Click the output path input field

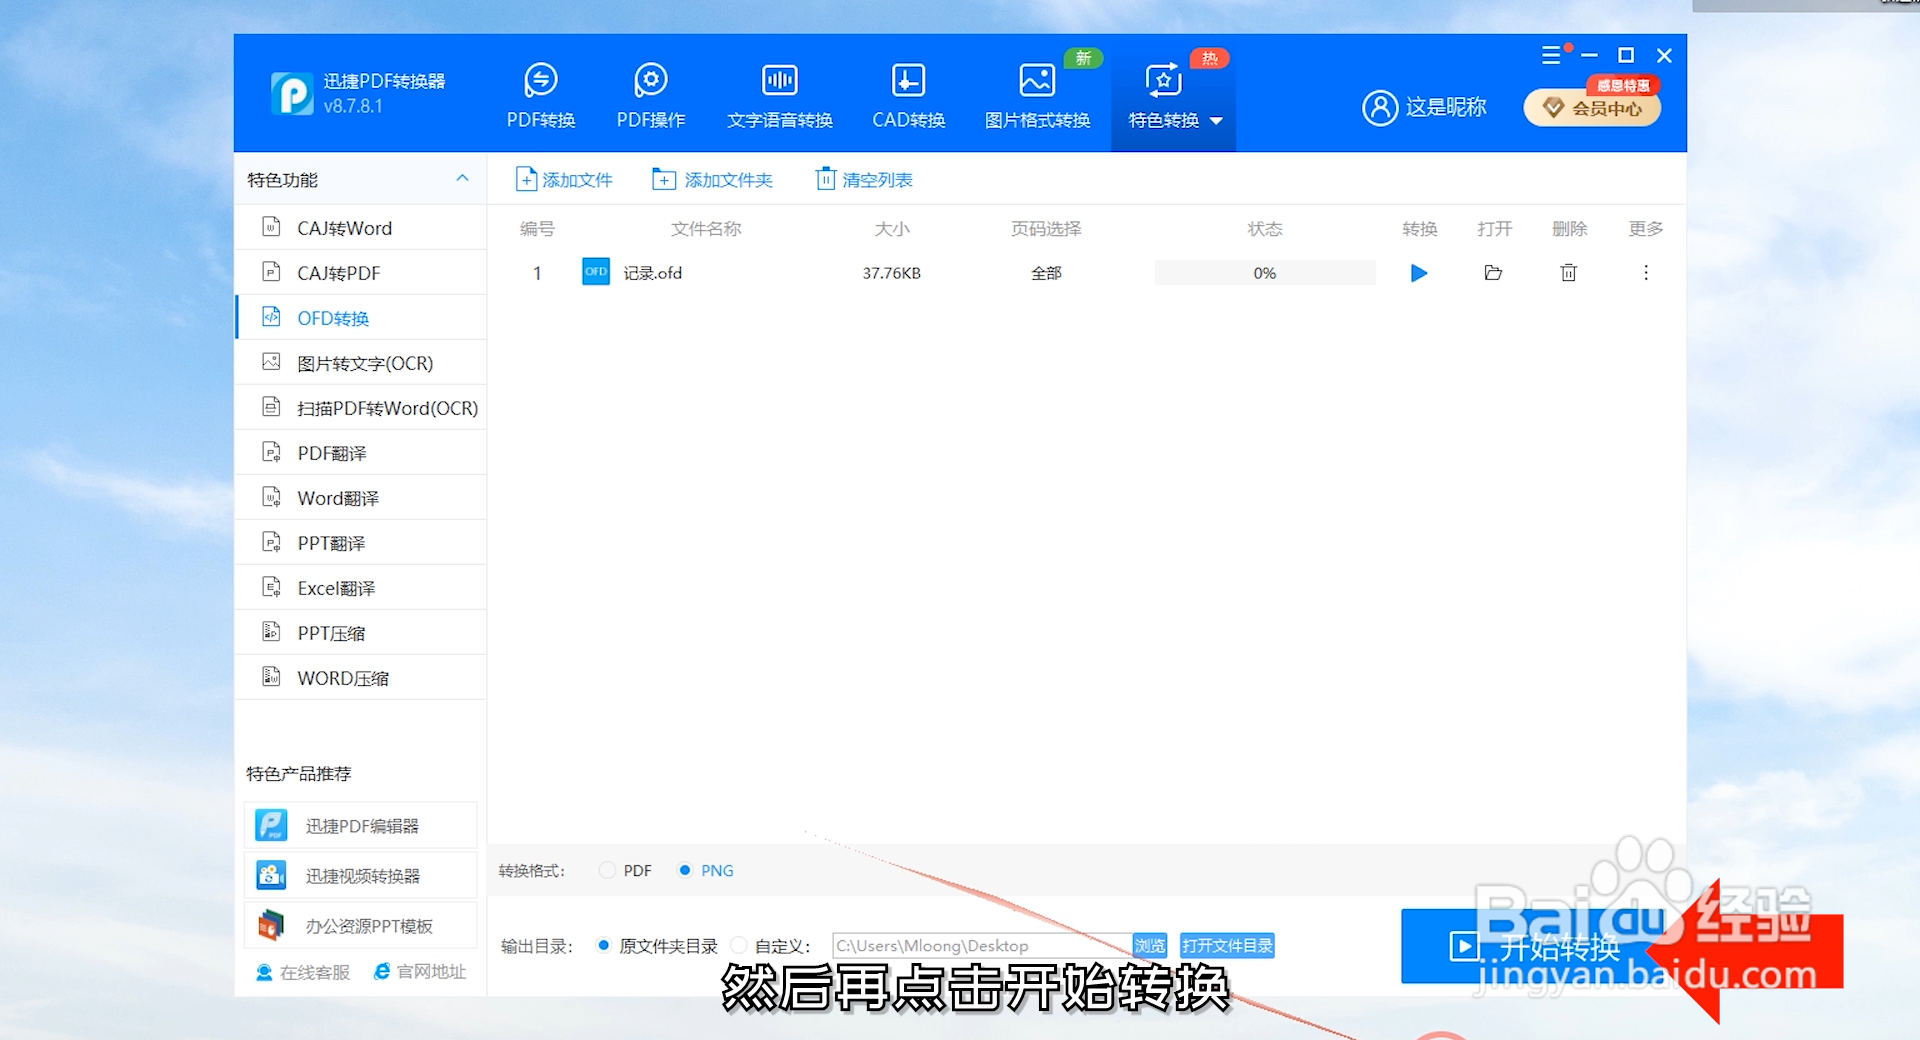[x=982, y=945]
